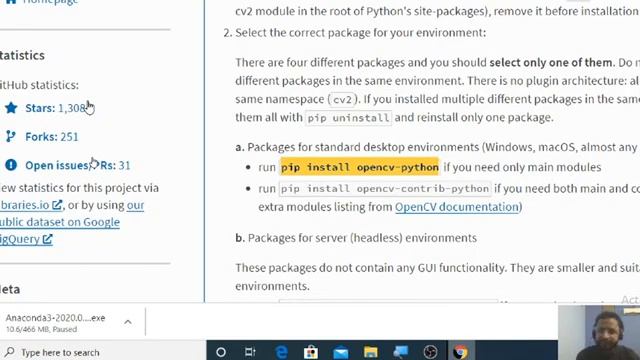Click the Stars: 1,308 link
This screenshot has width=640, height=360.
(x=56, y=108)
